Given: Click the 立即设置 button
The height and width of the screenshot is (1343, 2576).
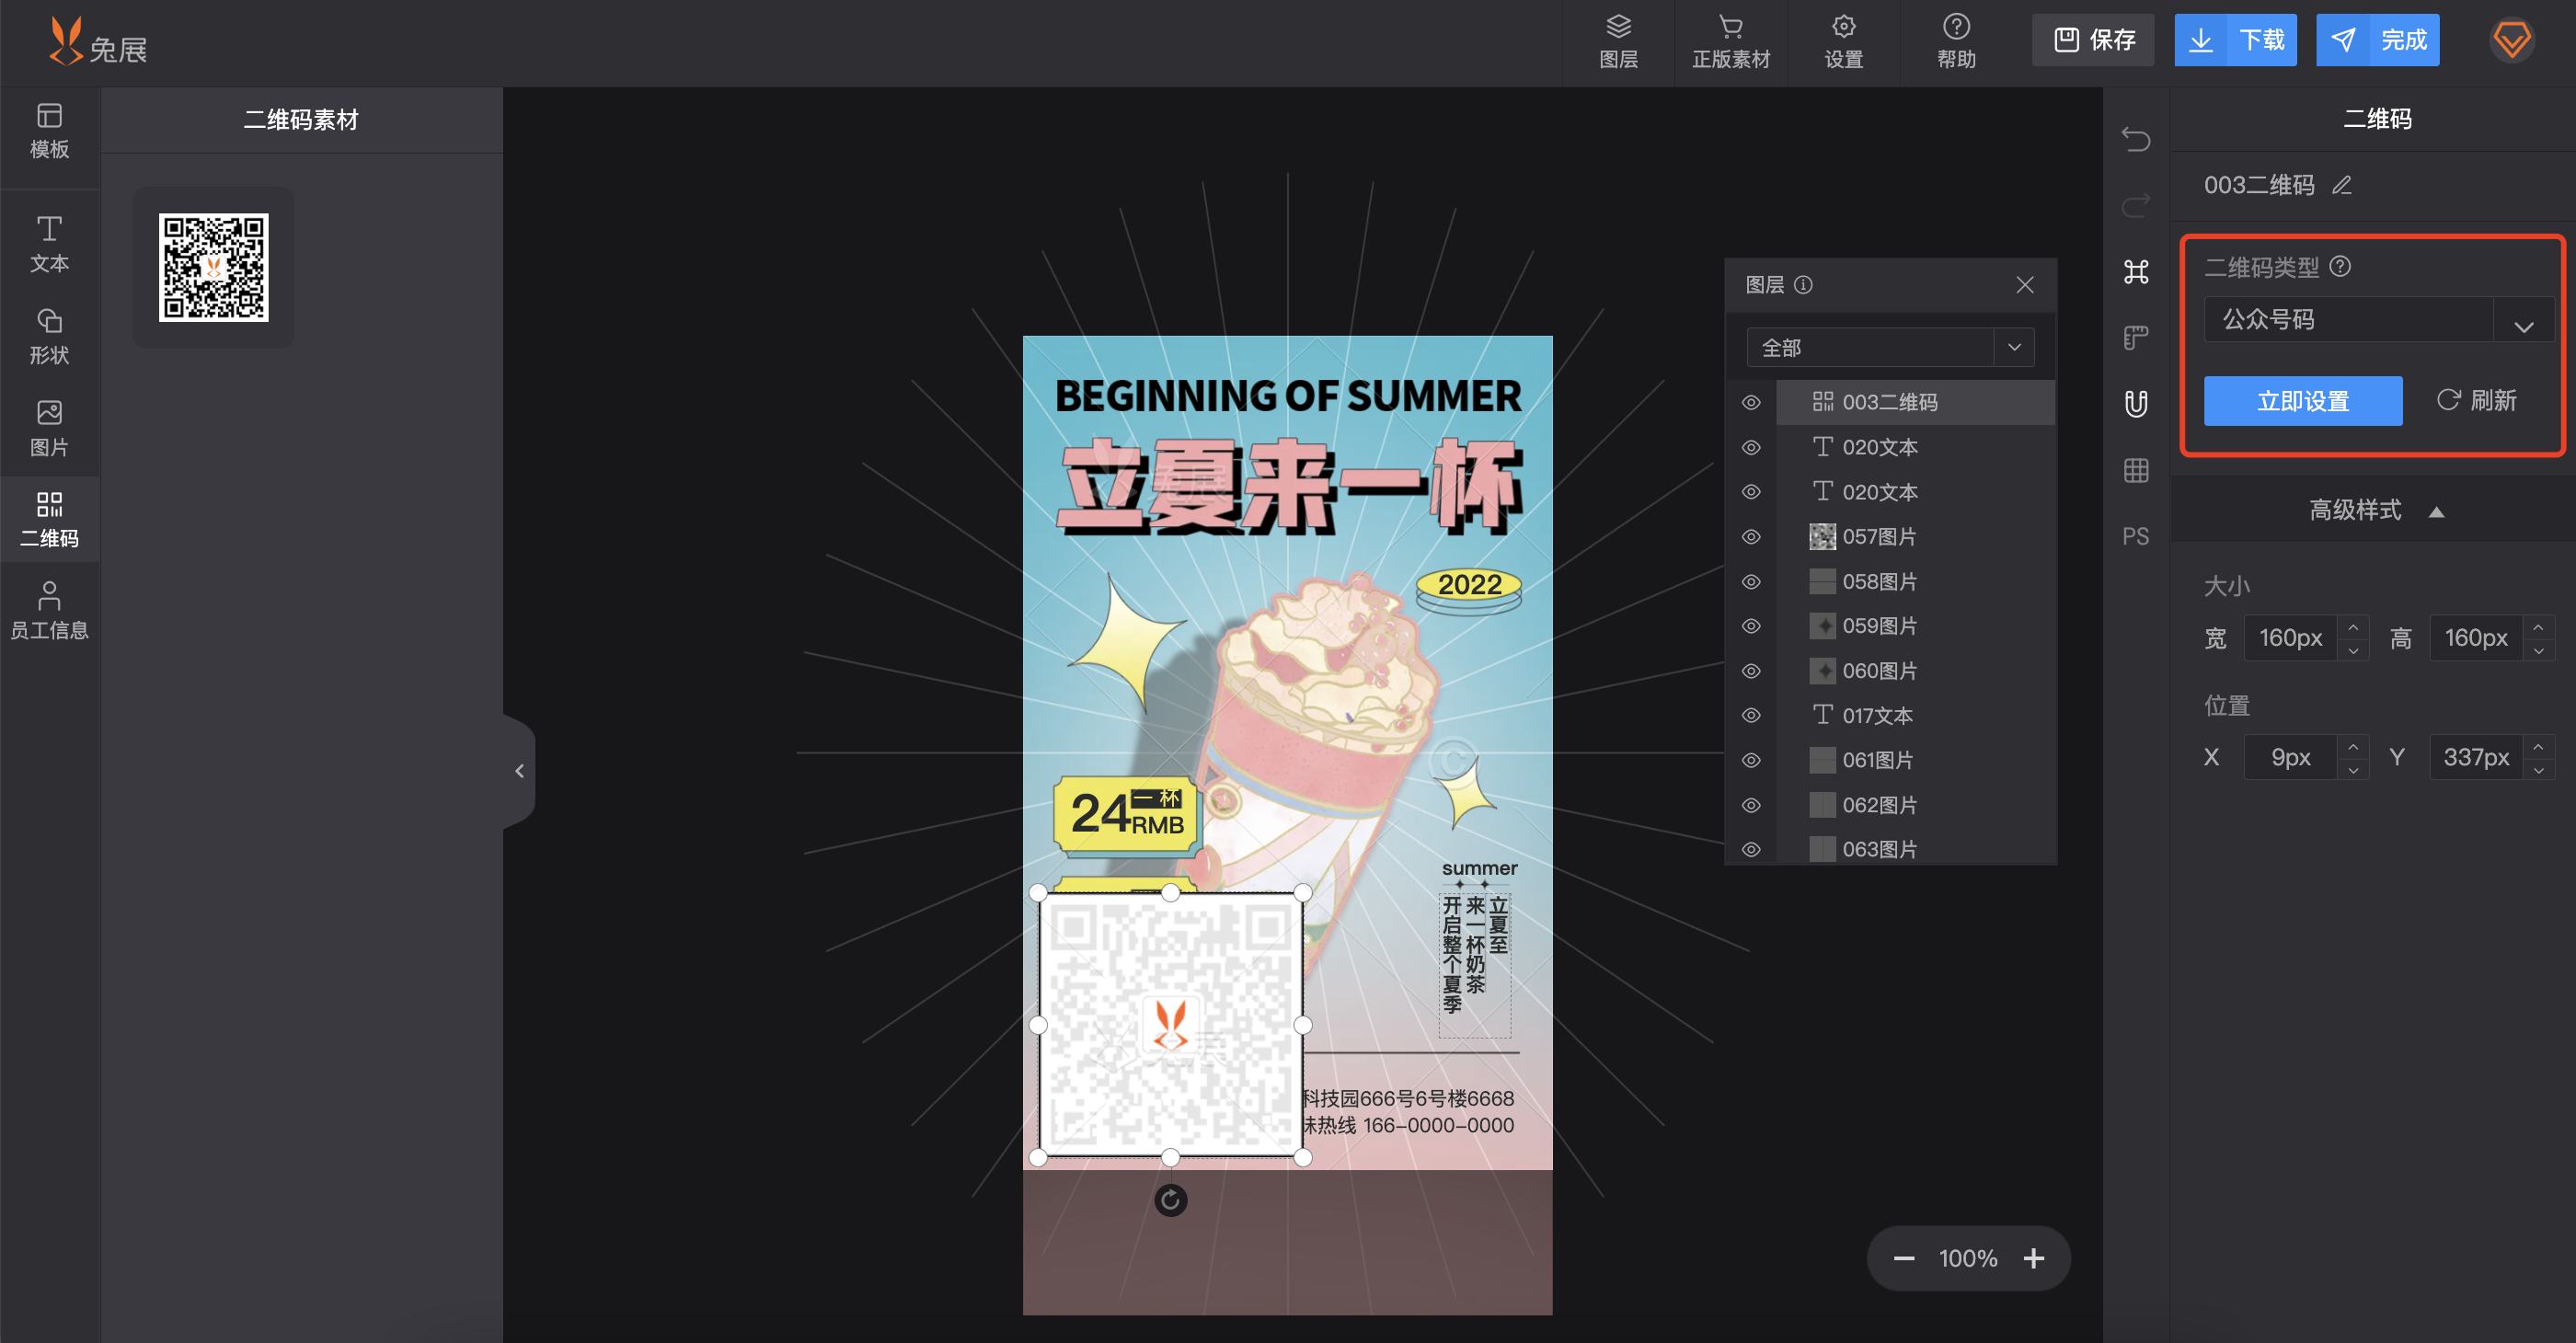Looking at the screenshot, I should coord(2302,401).
